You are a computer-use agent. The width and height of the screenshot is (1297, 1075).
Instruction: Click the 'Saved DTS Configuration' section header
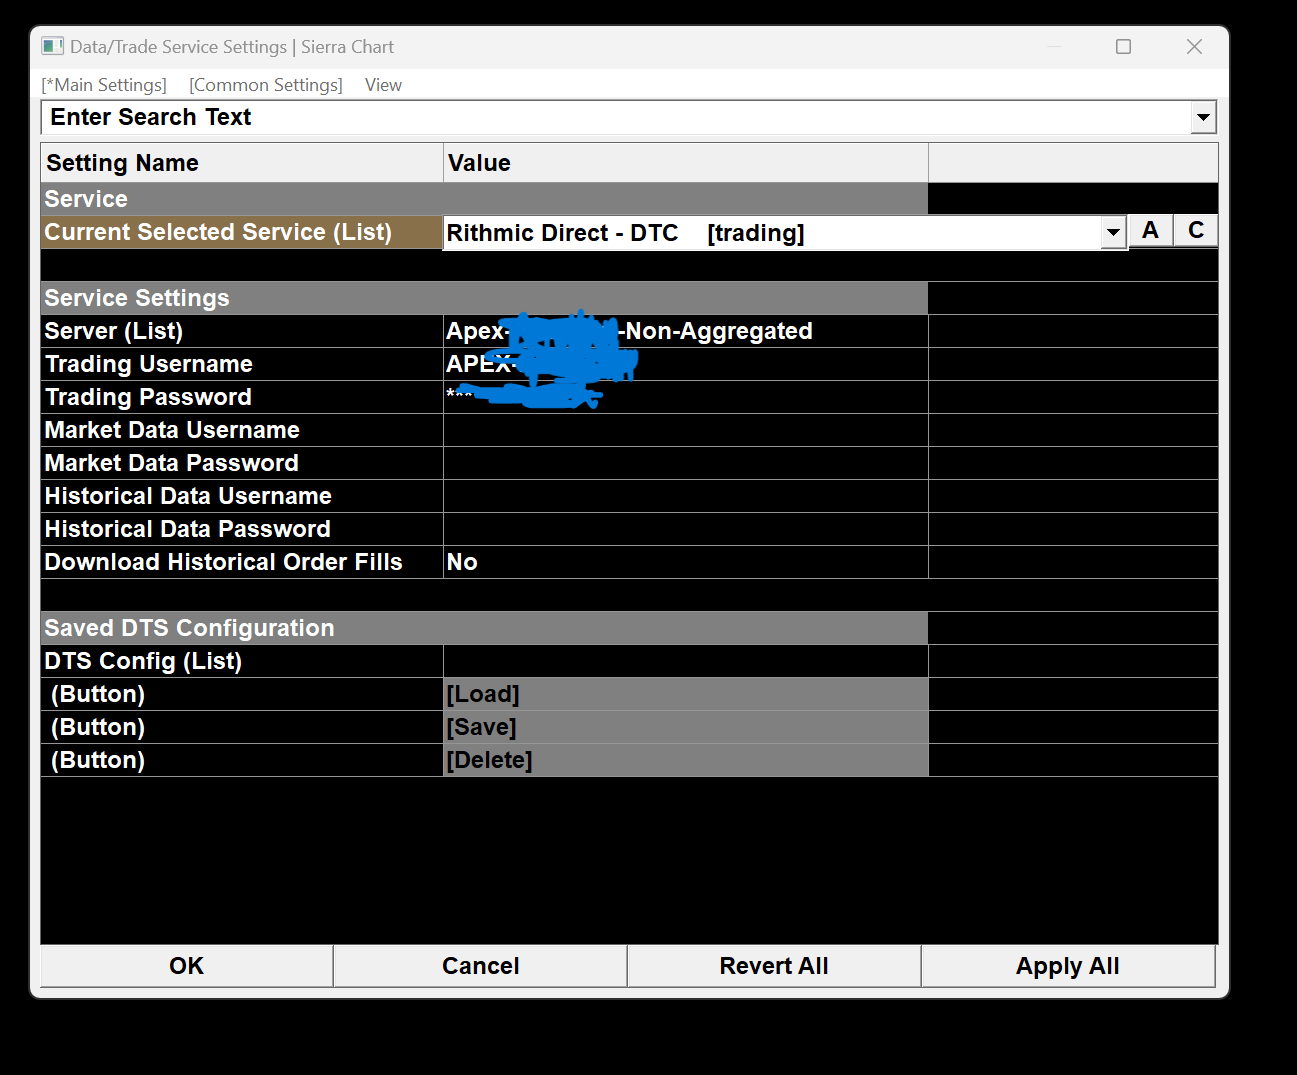point(485,628)
